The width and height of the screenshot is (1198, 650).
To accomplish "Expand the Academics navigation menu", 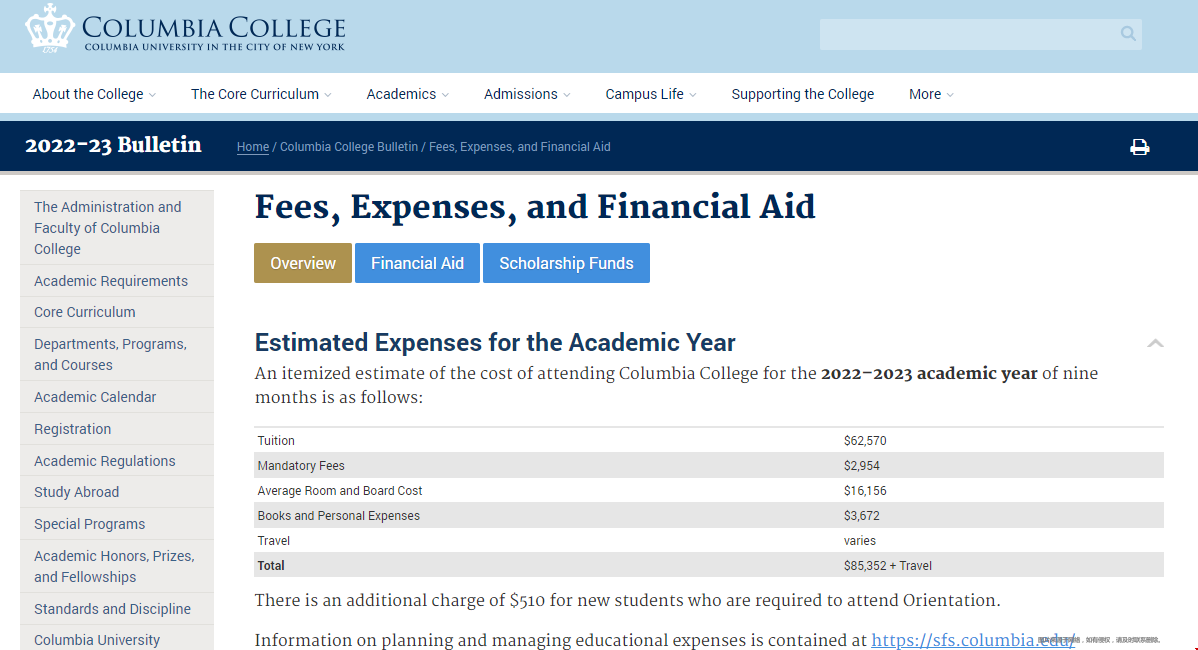I will click(x=407, y=94).
